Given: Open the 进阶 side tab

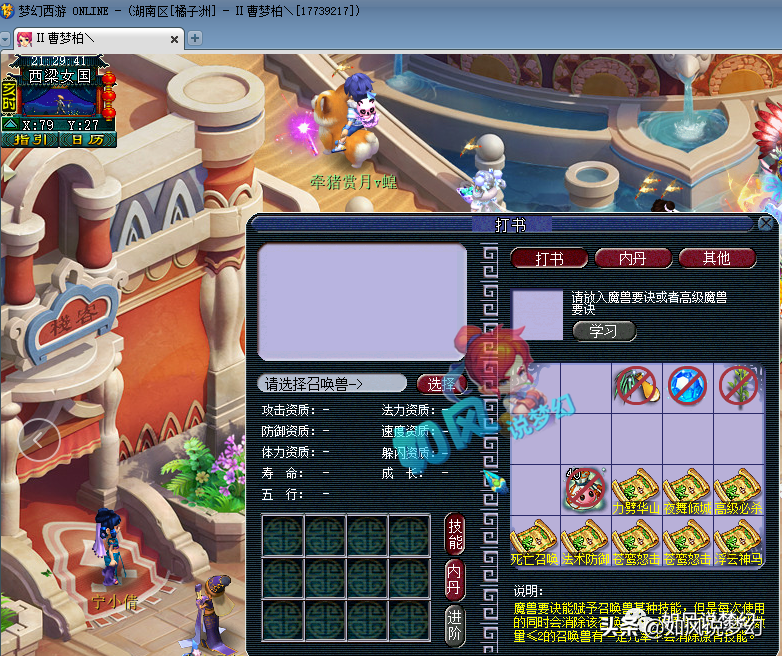Looking at the screenshot, I should [454, 626].
